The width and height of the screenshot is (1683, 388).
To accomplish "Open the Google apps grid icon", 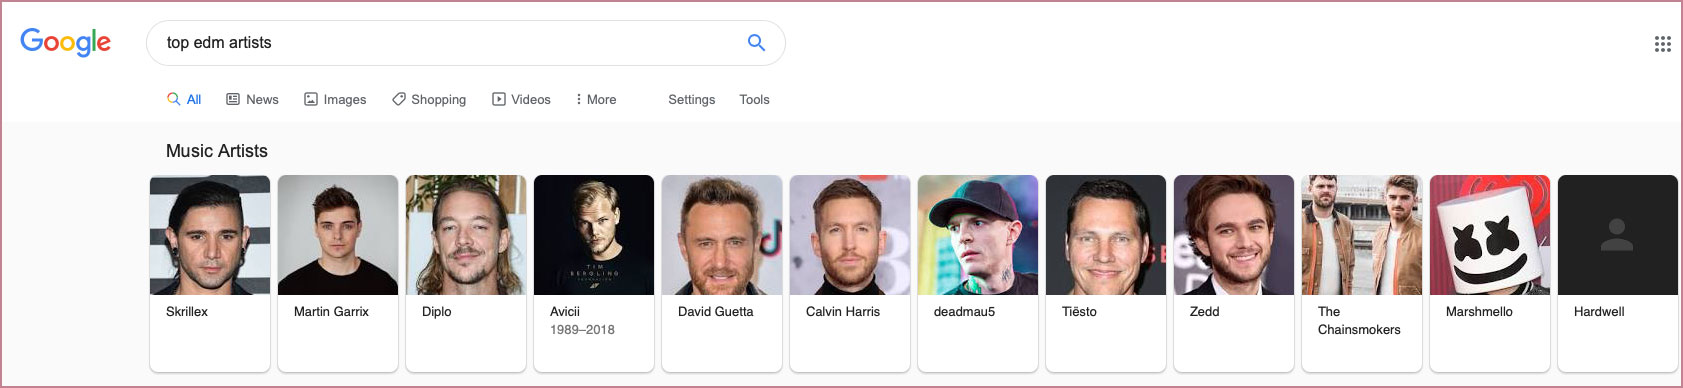I will [1662, 44].
